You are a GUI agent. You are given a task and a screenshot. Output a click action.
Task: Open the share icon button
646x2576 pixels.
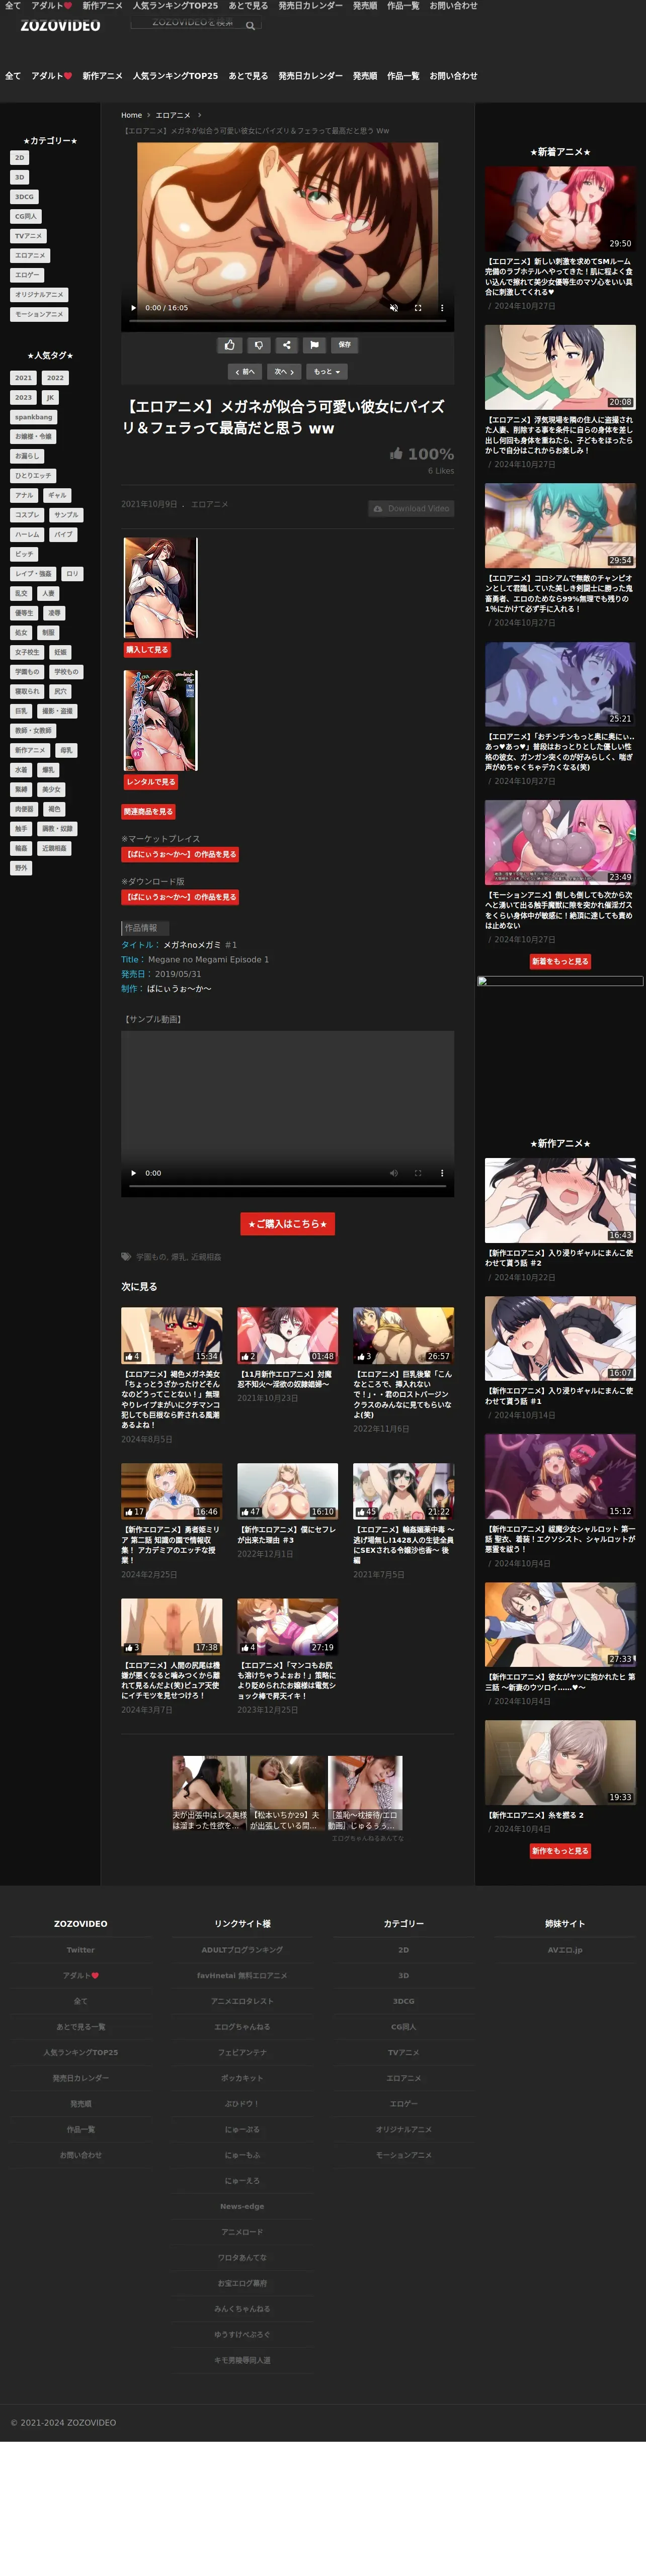coord(286,345)
